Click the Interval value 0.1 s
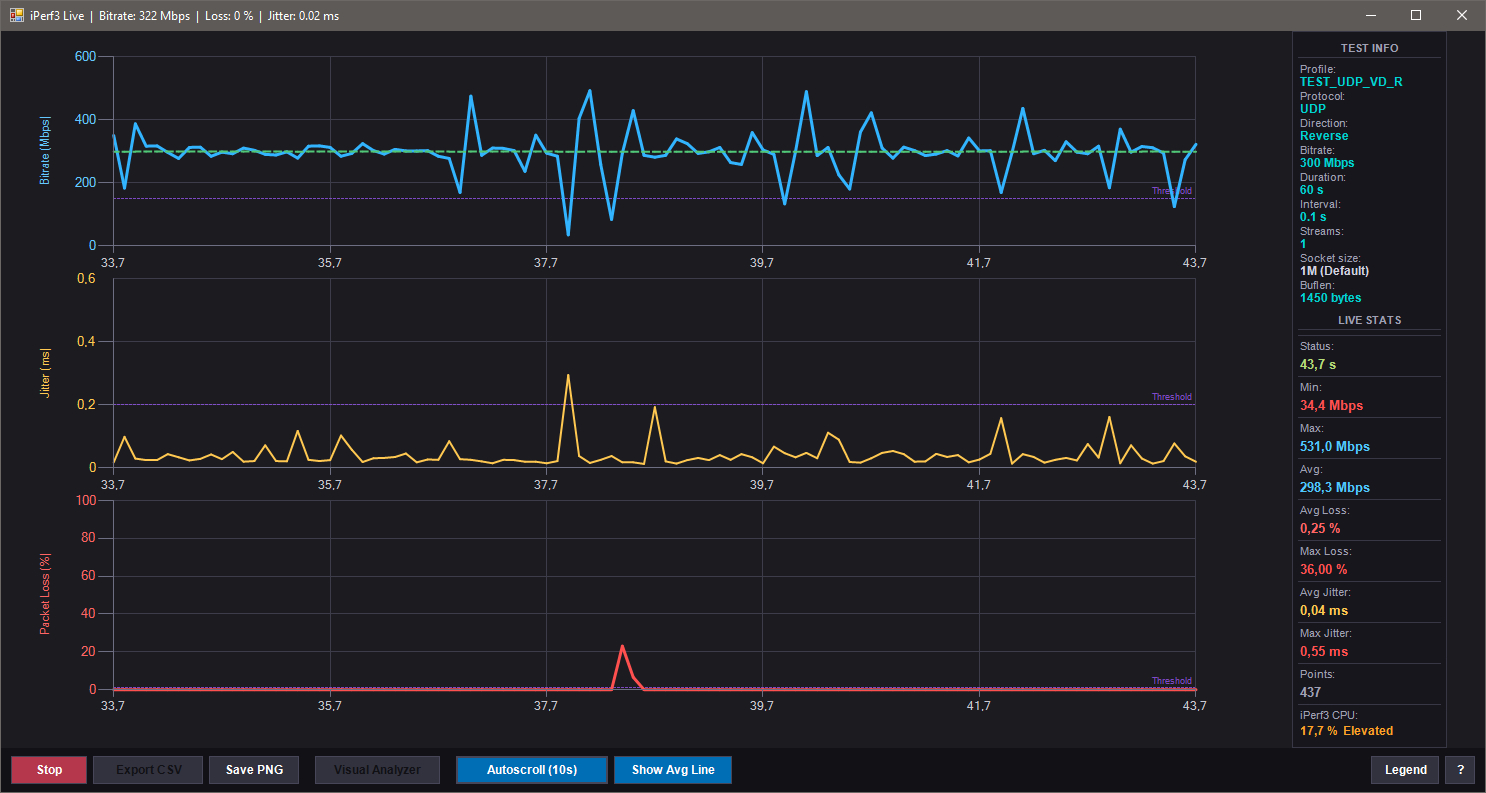1486x793 pixels. (x=1314, y=217)
